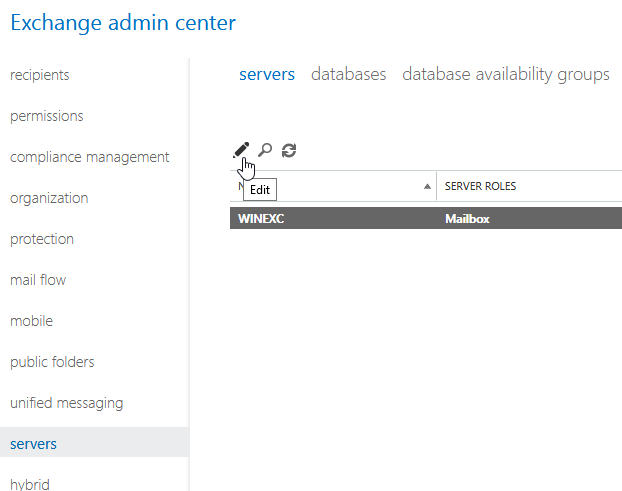Select servers in the left navigation
This screenshot has width=622, height=491.
pyautogui.click(x=33, y=444)
